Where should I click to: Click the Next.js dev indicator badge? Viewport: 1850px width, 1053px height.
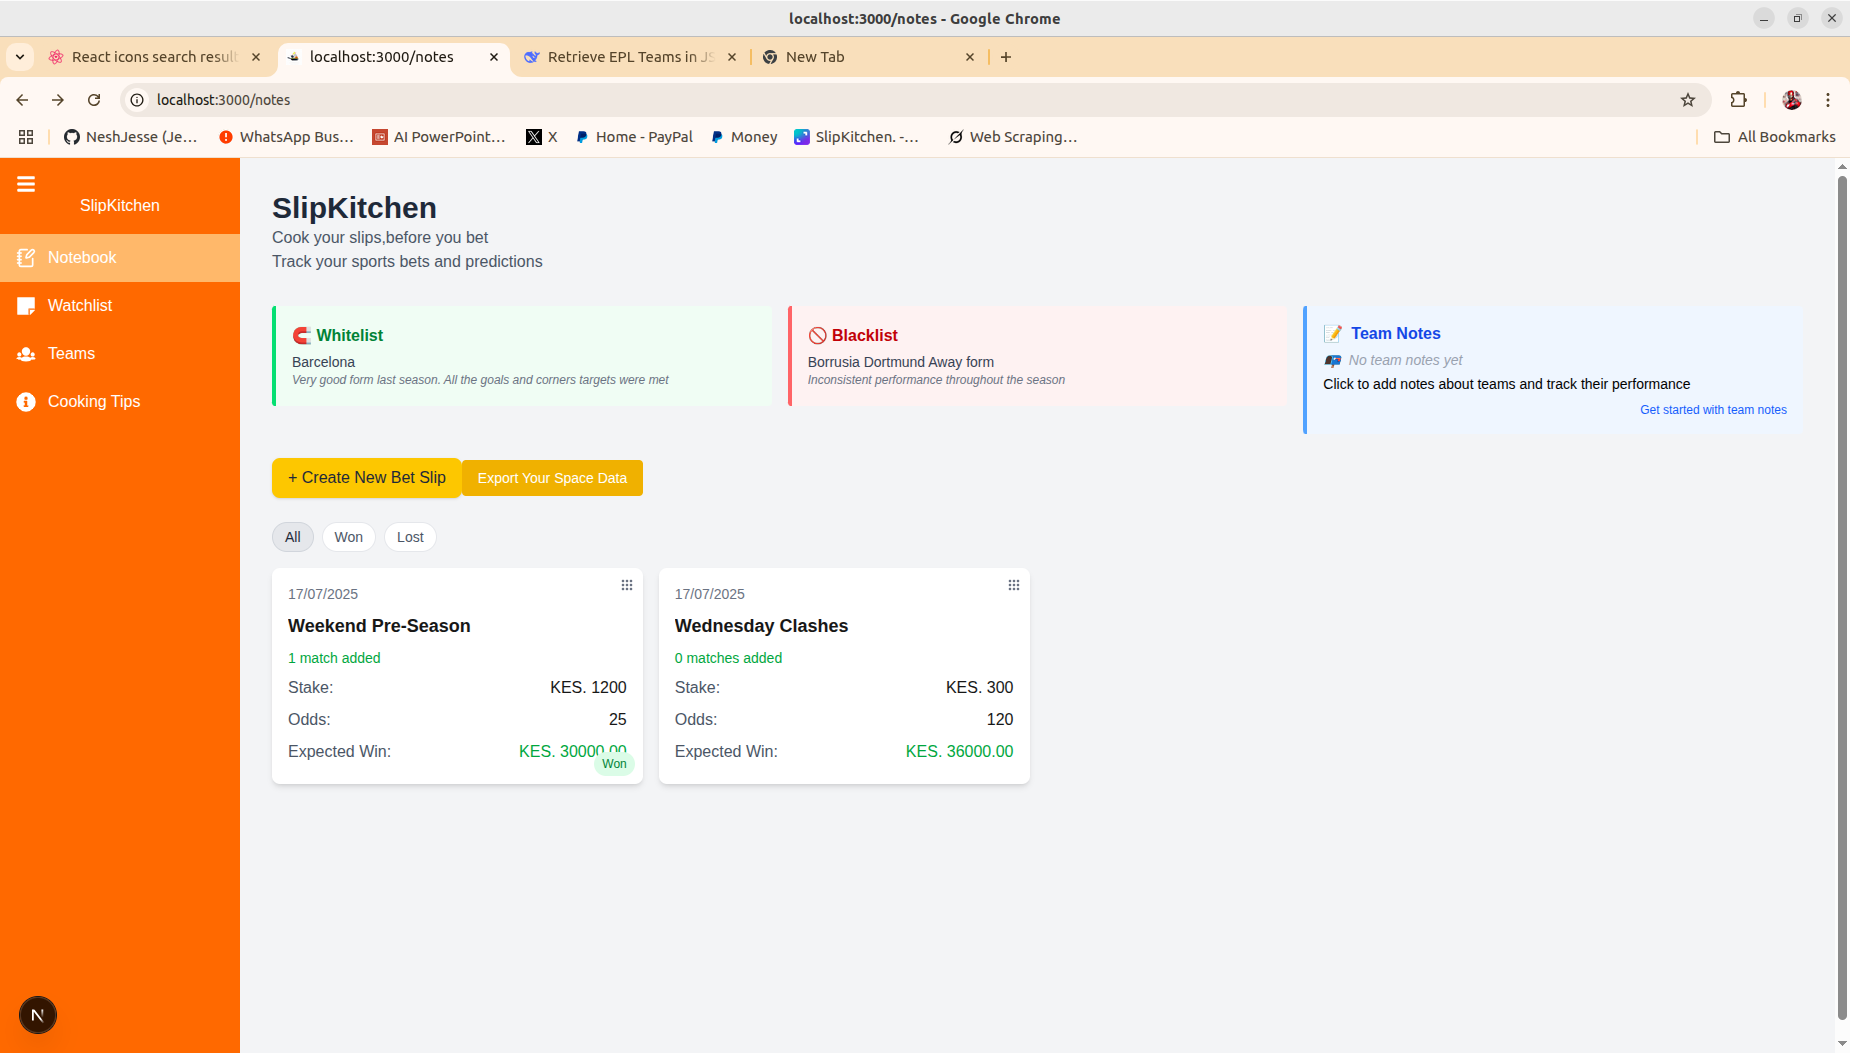(38, 1015)
